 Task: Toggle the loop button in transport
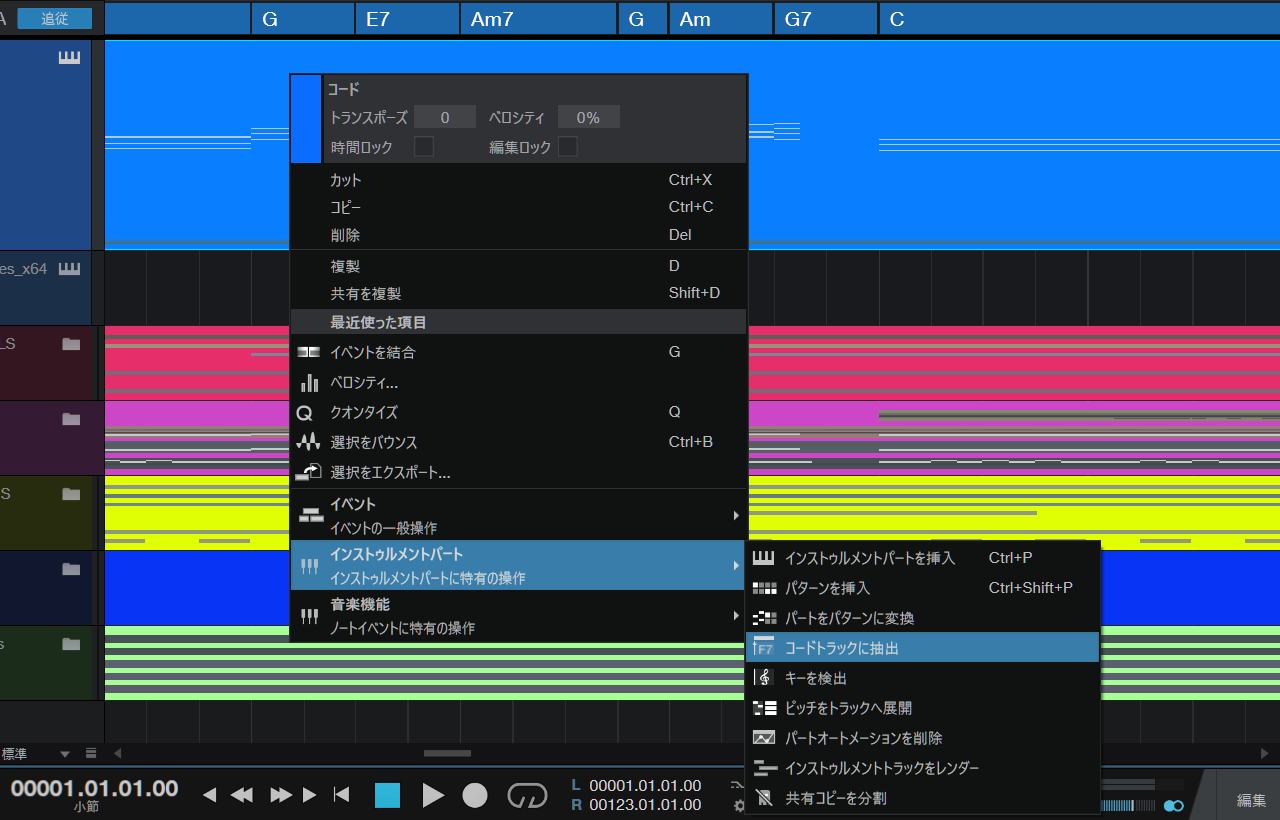pos(527,795)
